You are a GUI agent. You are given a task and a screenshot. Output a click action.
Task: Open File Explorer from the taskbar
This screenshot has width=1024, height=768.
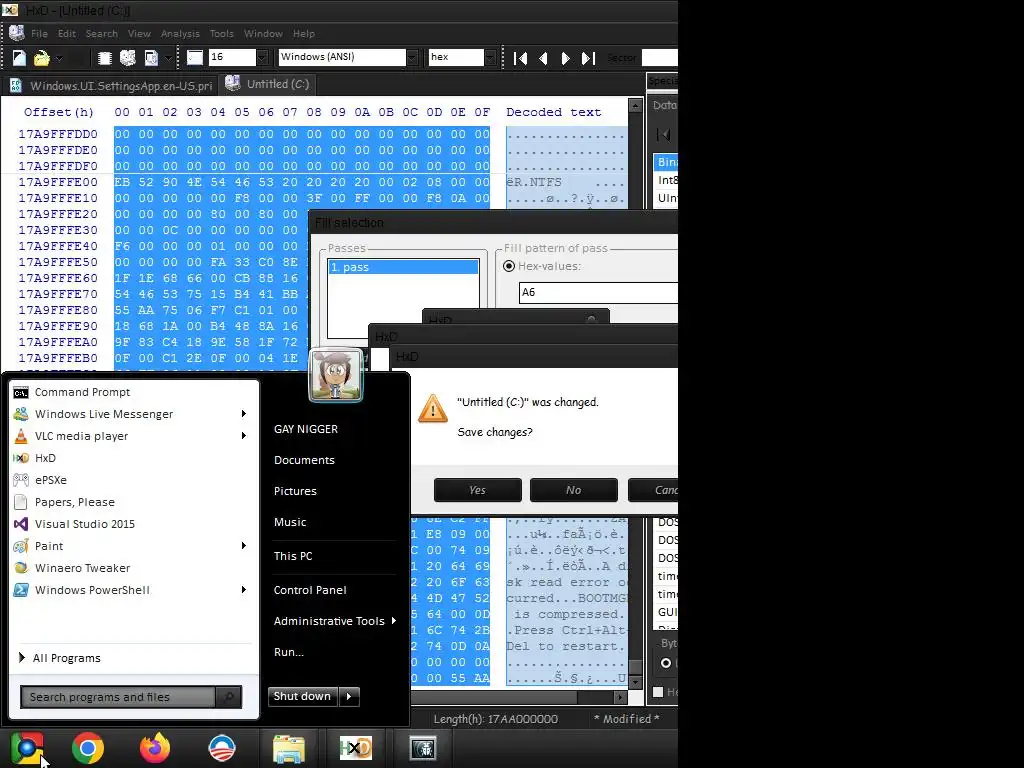(x=288, y=749)
